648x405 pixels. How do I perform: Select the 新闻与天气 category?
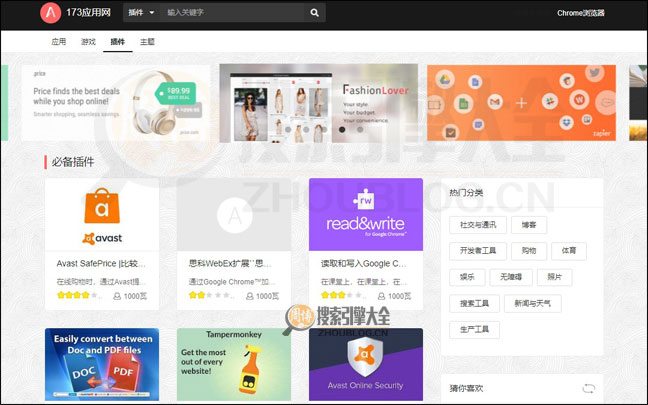tap(533, 303)
